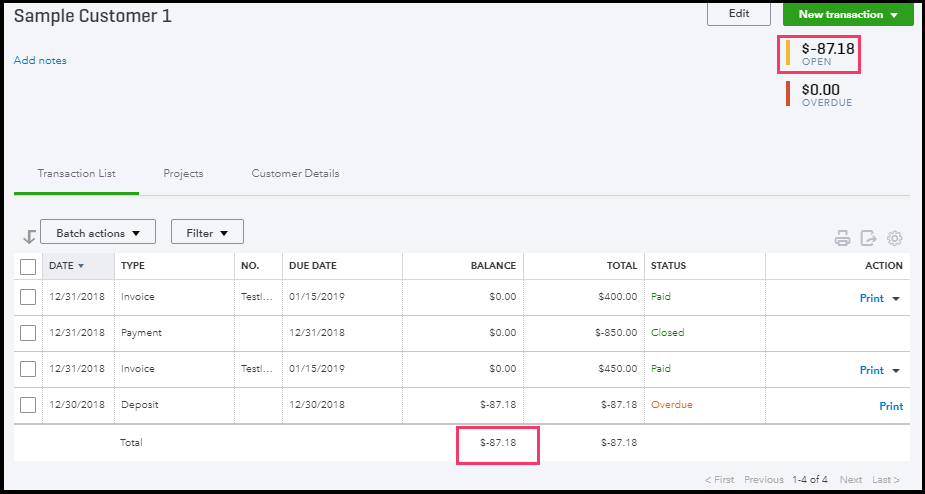The width and height of the screenshot is (925, 494).
Task: Print the Deposit transaction
Action: [891, 406]
